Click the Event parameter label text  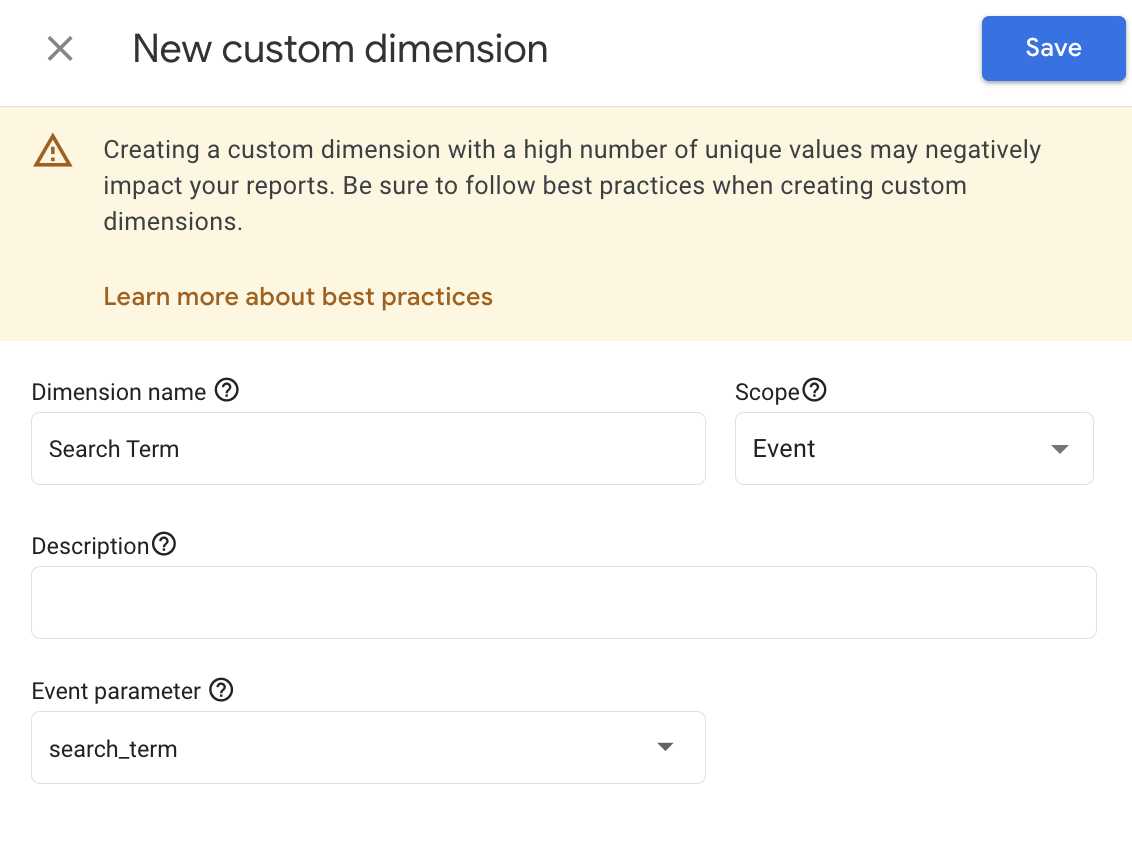[x=116, y=691]
